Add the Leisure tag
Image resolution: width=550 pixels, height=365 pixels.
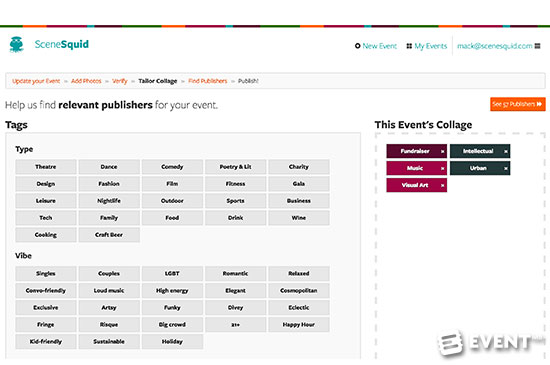46,201
